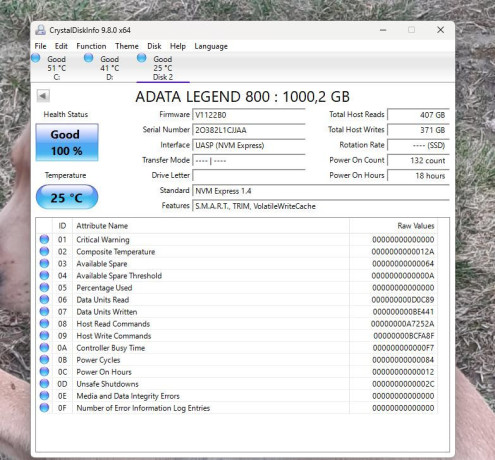Click the 25 °C temperature button

click(67, 198)
